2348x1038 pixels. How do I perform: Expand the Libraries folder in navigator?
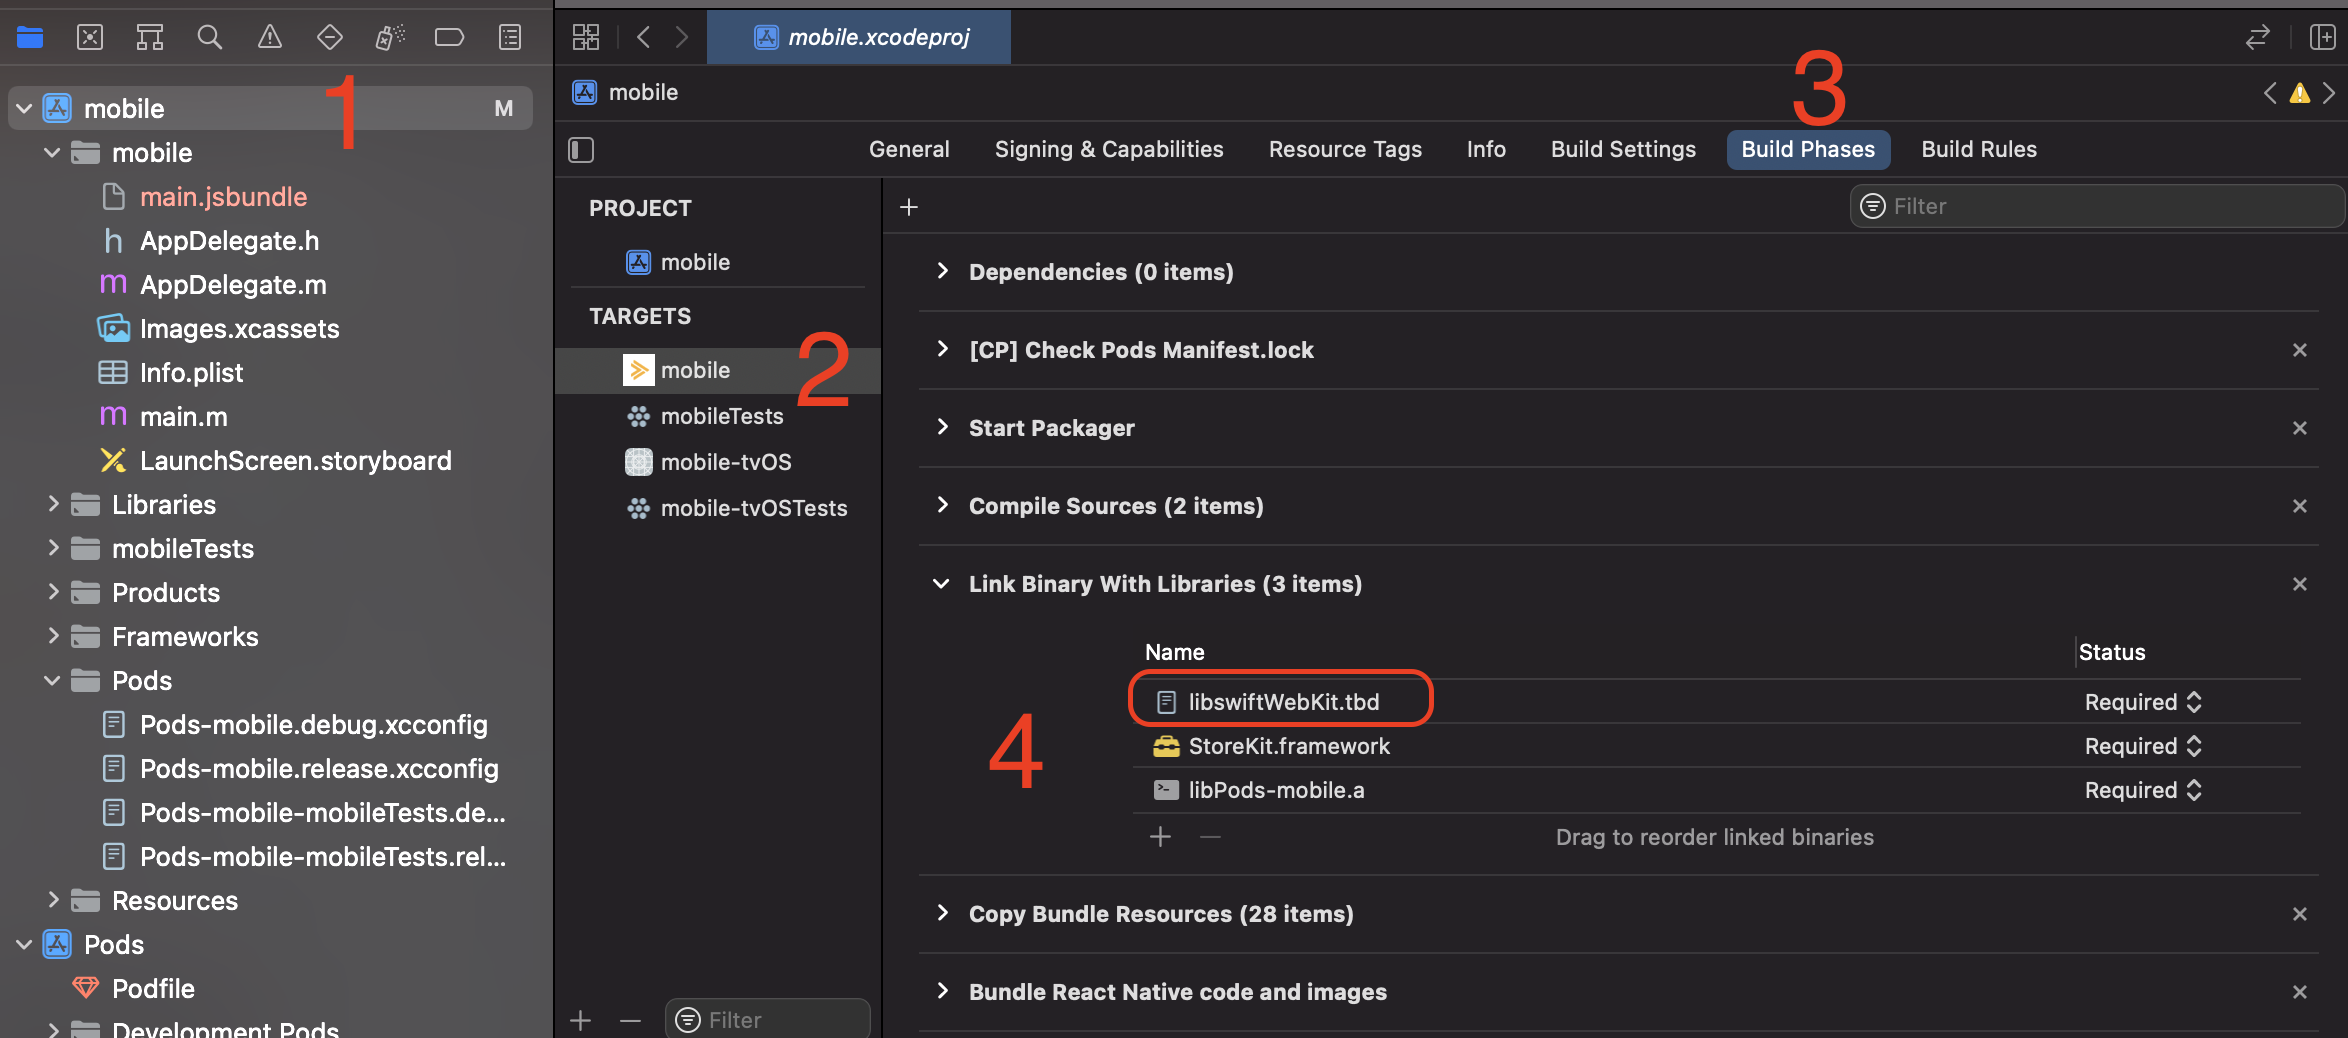tap(54, 504)
